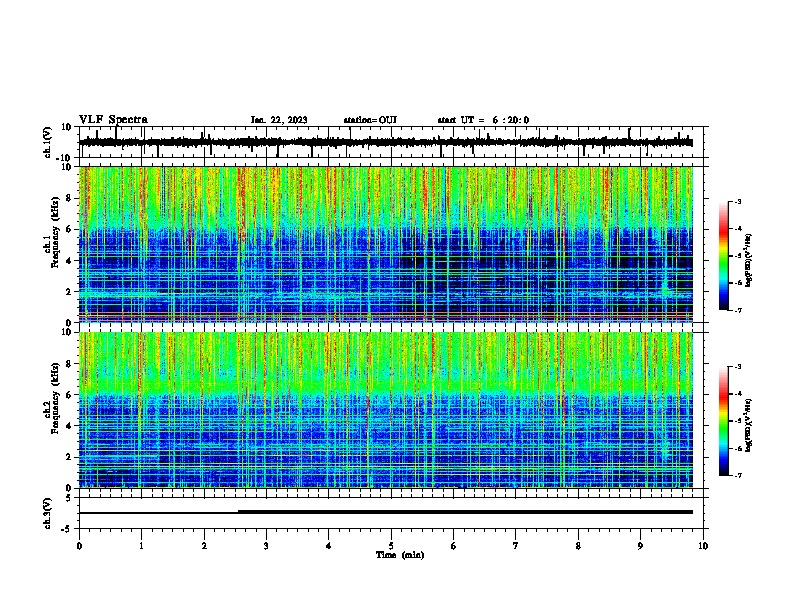Screen dimensions: 792x612
Task: Click tick label "5" on the time axis
Action: tap(391, 546)
